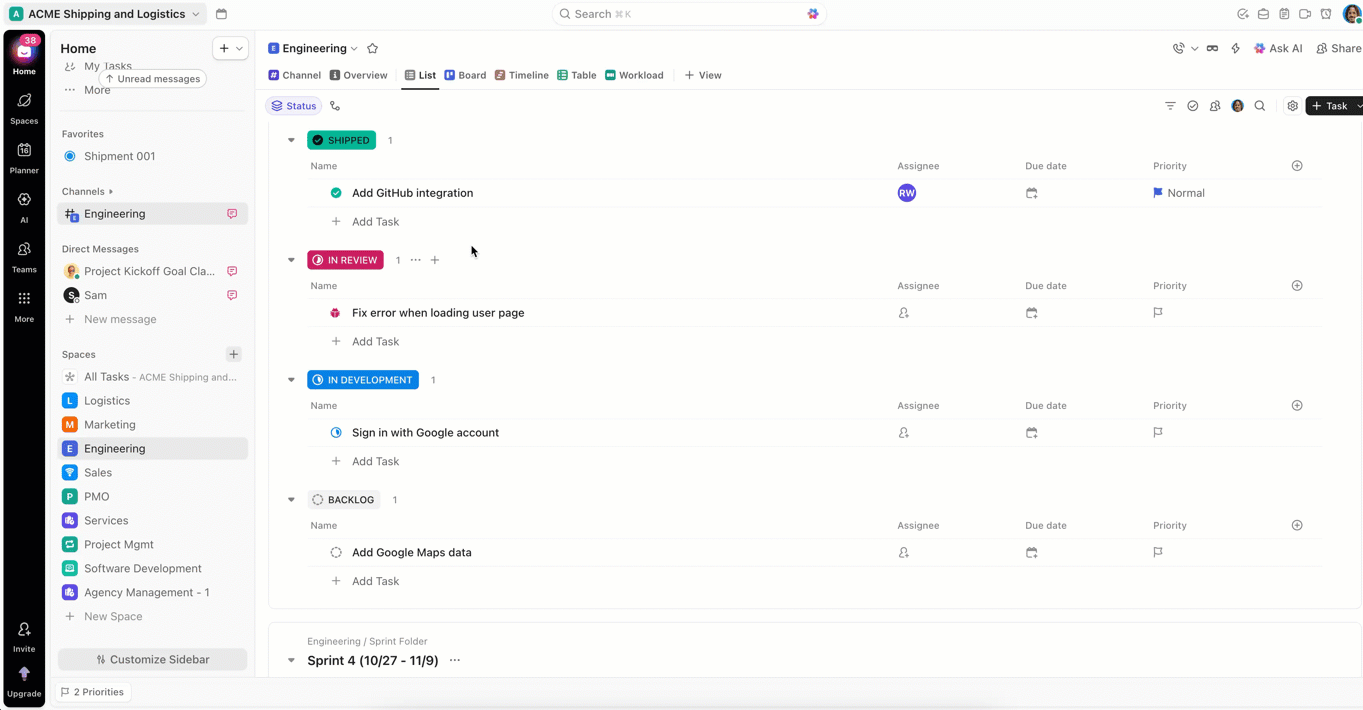The height and width of the screenshot is (710, 1363).
Task: Click the Customize Sidebar button
Action: pyautogui.click(x=151, y=659)
